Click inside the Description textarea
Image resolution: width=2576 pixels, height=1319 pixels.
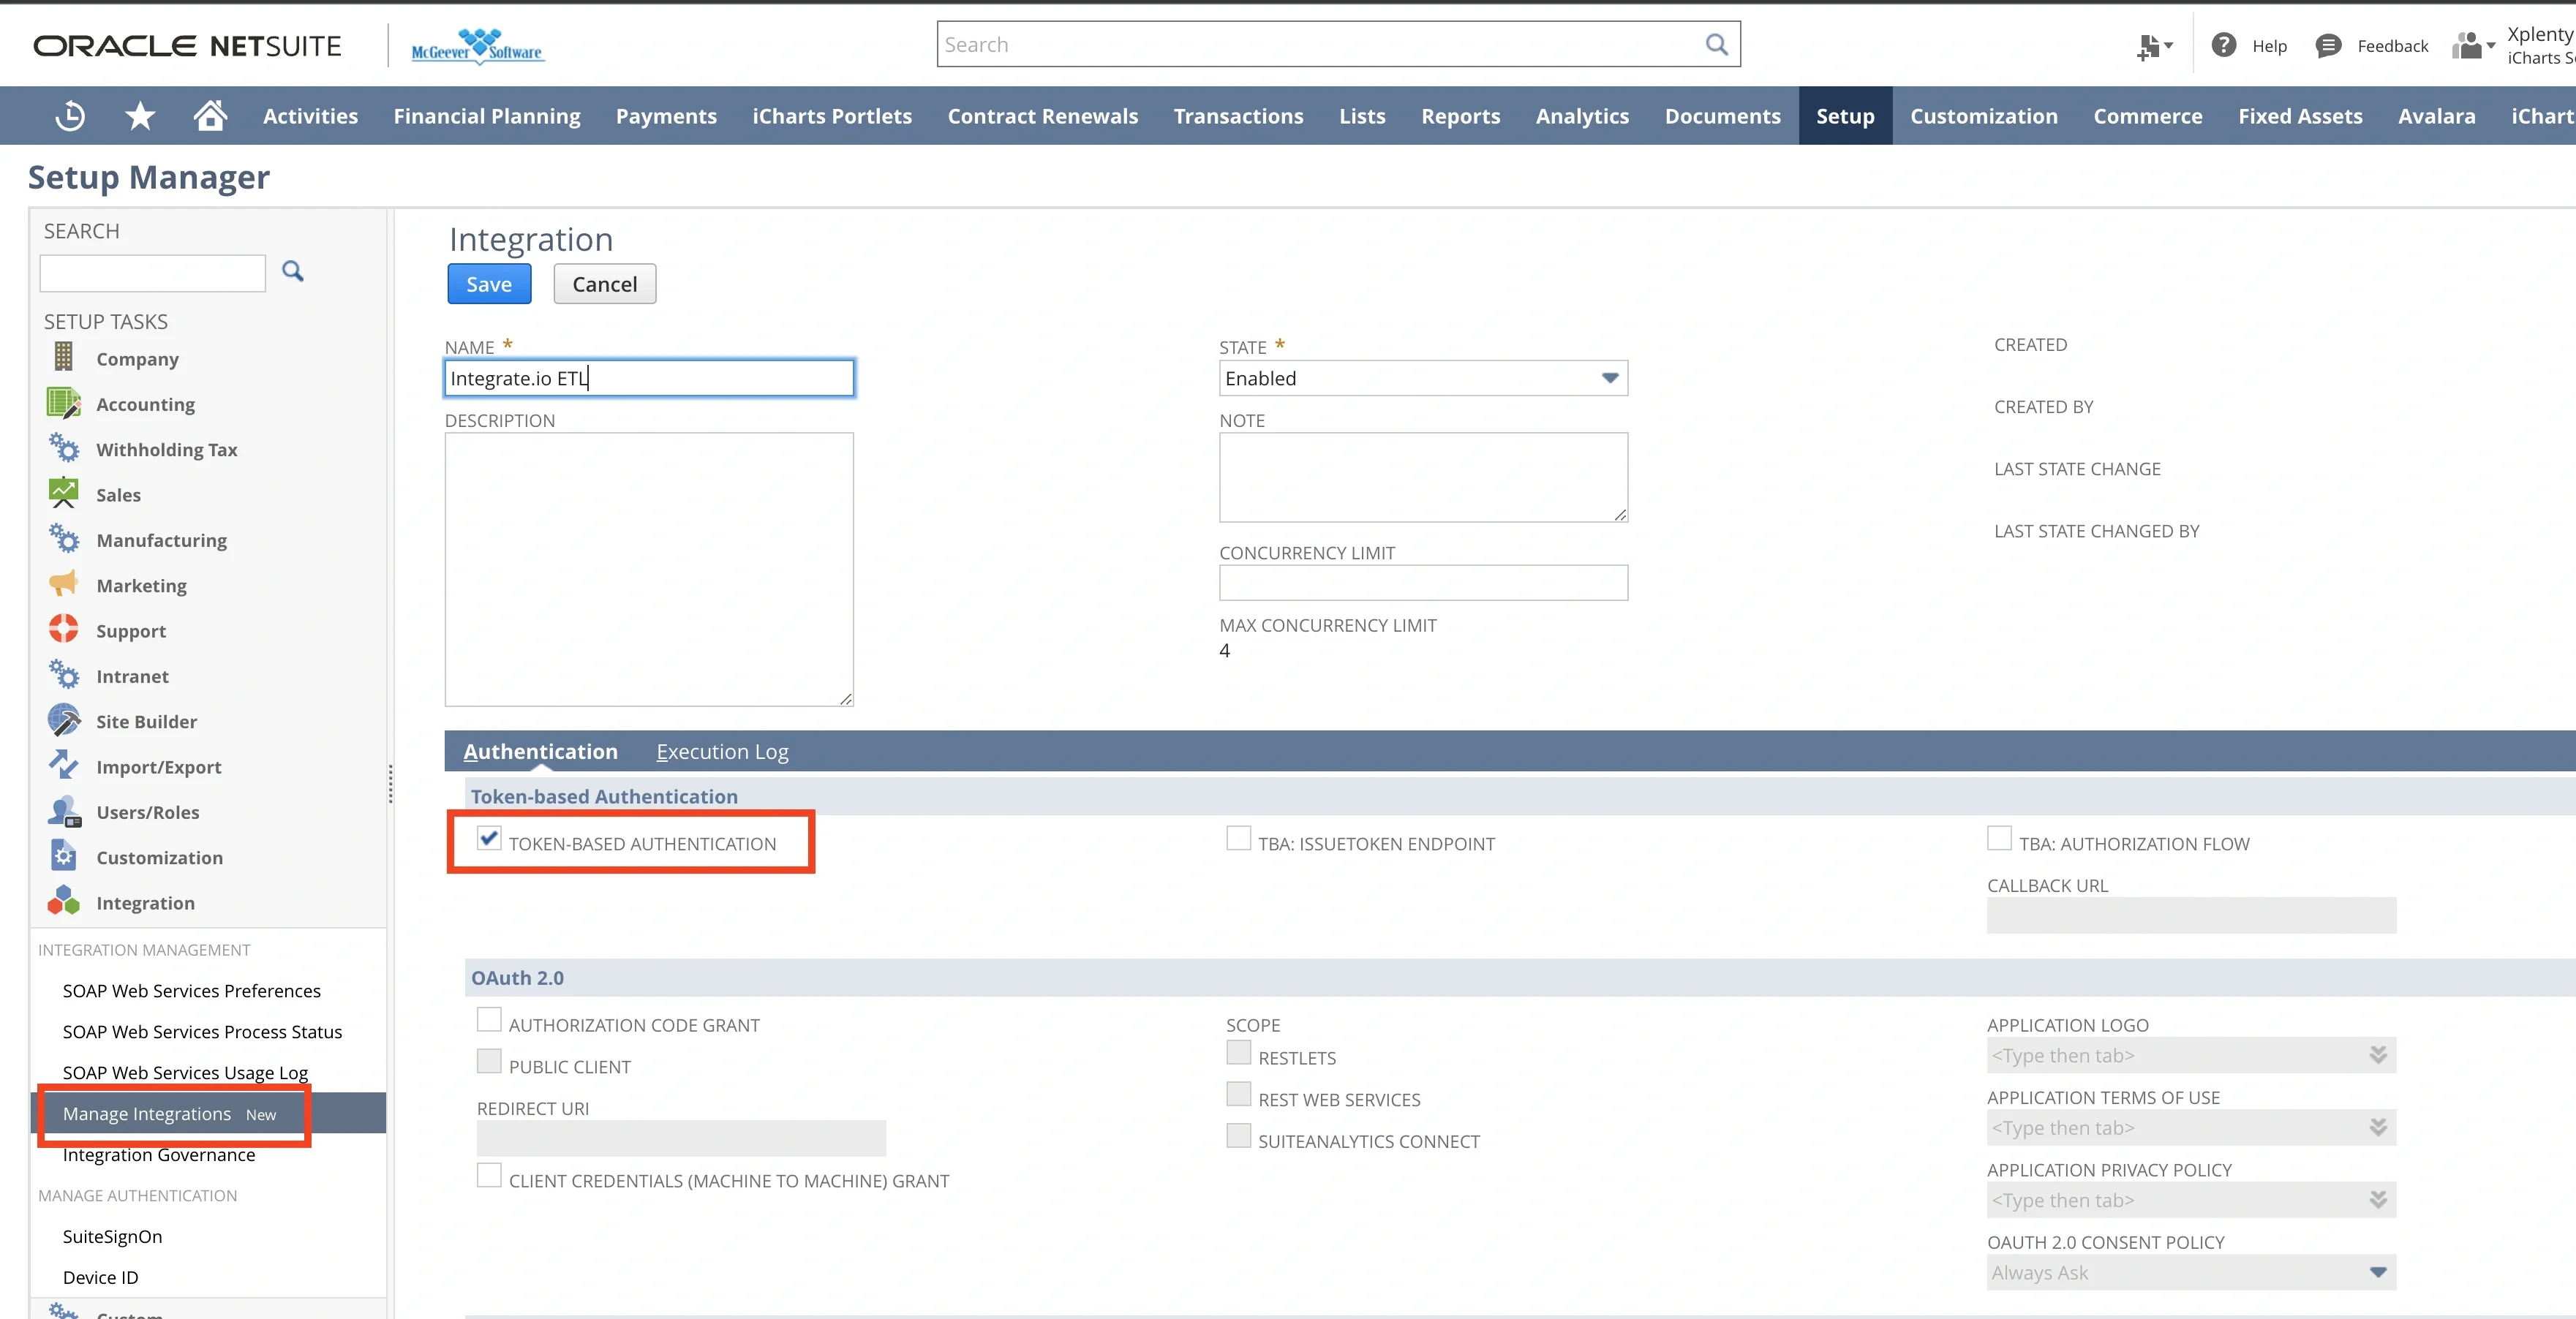click(648, 565)
